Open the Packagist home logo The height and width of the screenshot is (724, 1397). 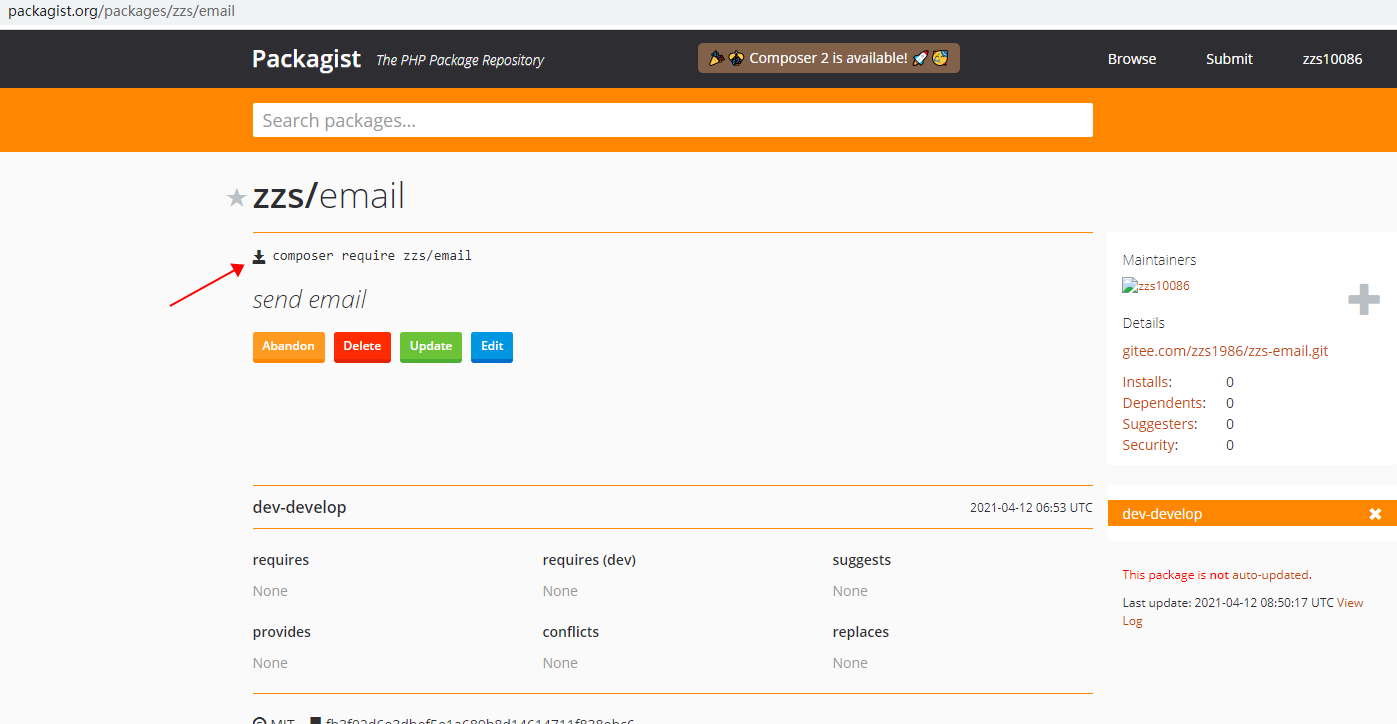(x=306, y=58)
